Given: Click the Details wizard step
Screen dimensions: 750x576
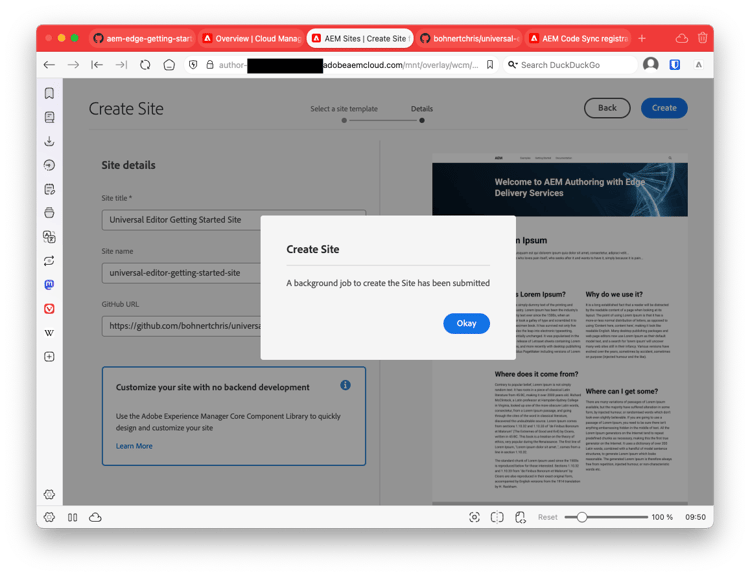Looking at the screenshot, I should [421, 109].
